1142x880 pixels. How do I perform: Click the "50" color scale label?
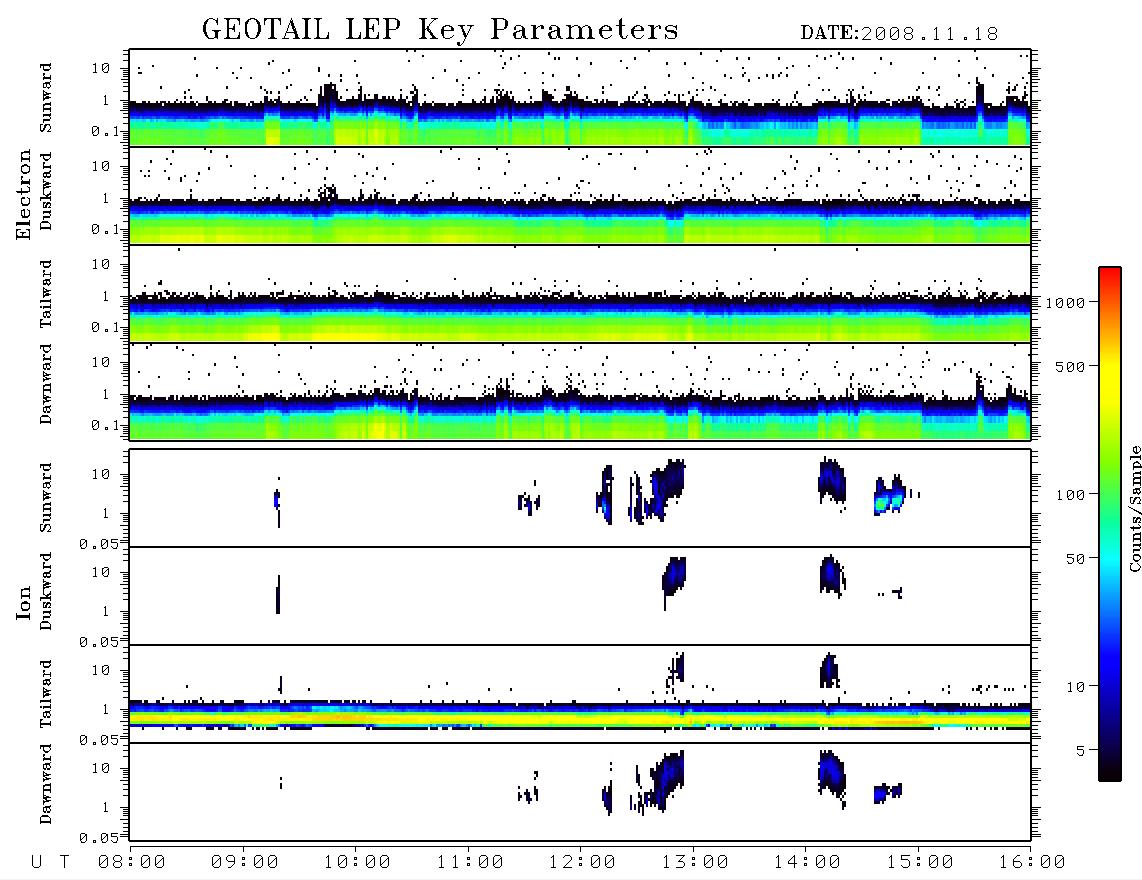pos(1076,559)
